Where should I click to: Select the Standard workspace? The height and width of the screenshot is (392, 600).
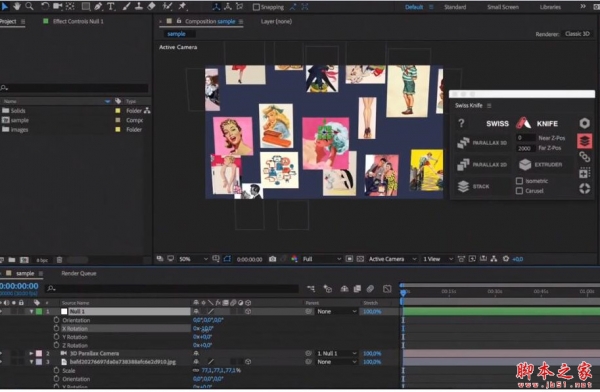pos(455,7)
